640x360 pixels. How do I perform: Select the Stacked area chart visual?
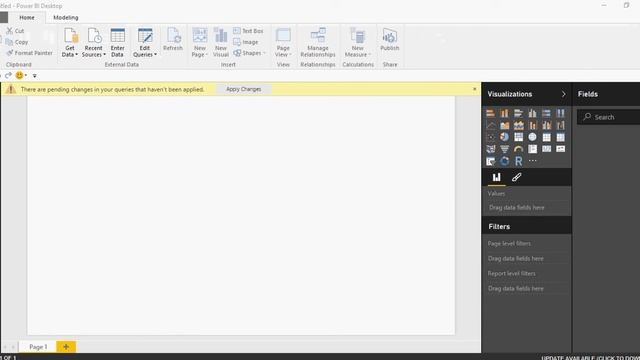[x=518, y=125]
